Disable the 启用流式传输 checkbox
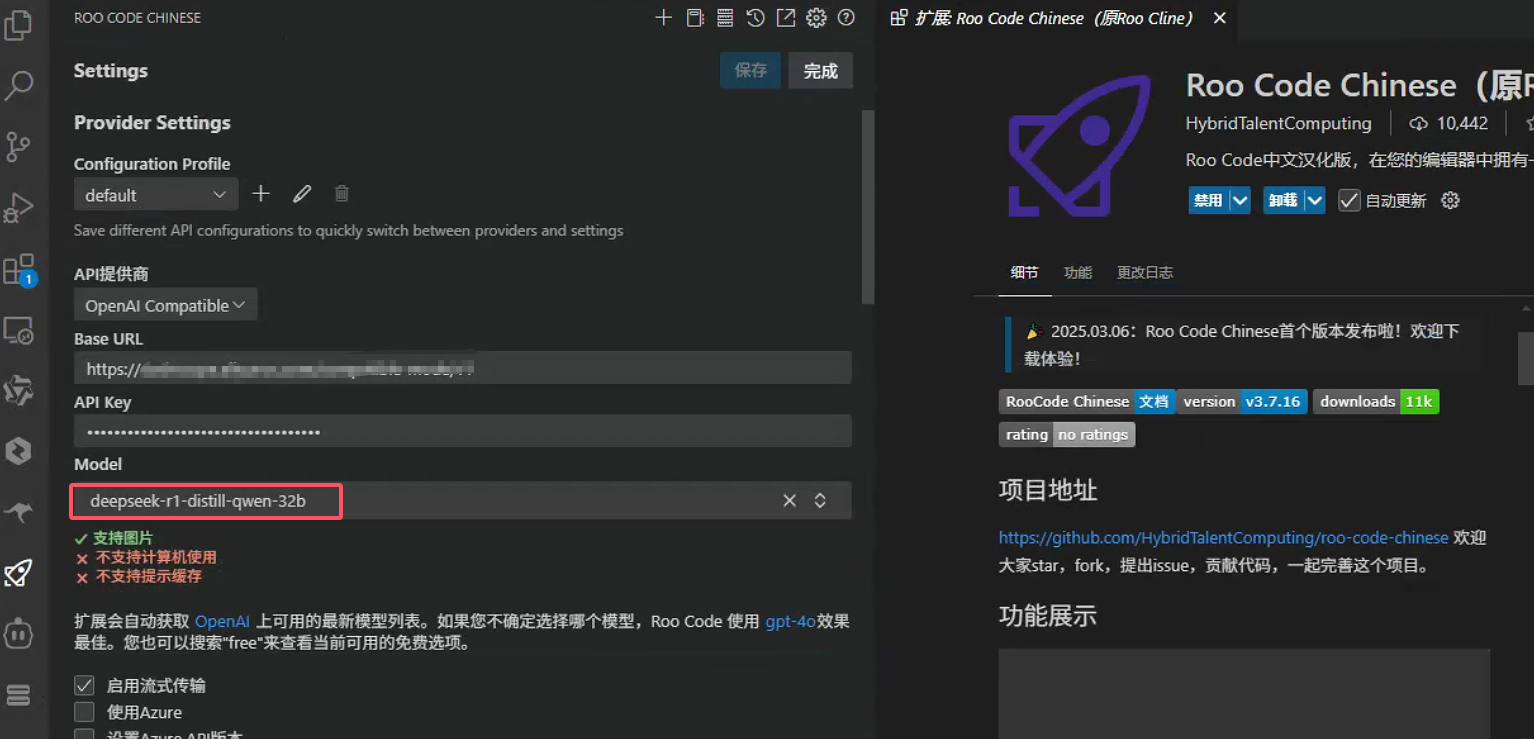Screen dimensions: 1534x739 [85, 685]
